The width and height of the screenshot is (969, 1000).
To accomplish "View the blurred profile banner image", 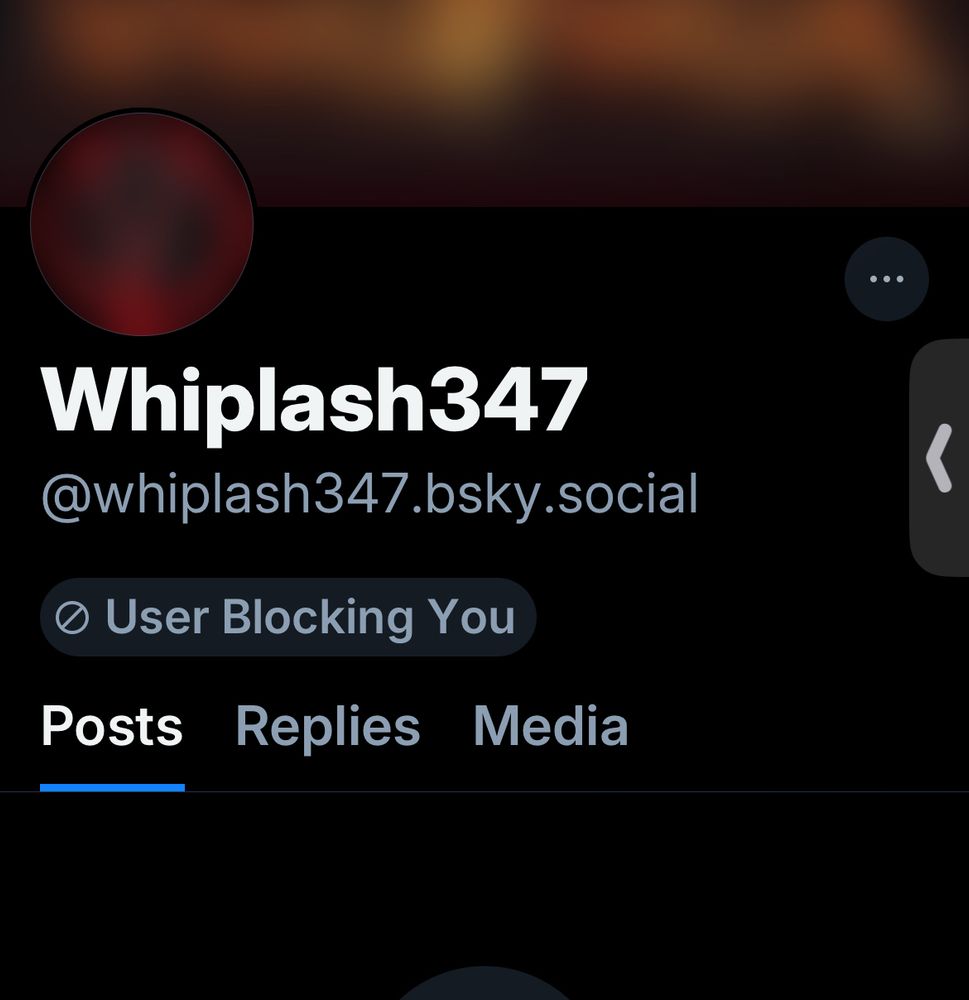I will (484, 103).
